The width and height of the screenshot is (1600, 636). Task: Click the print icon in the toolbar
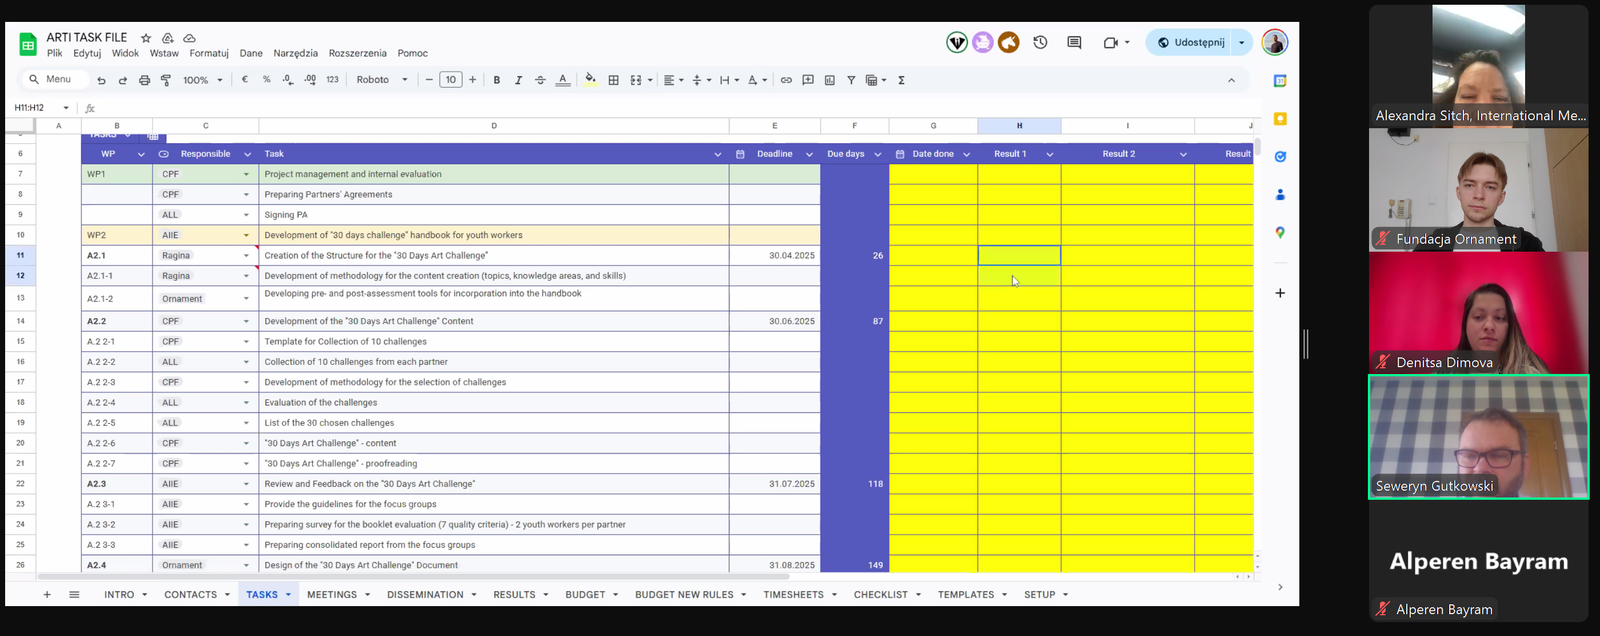[144, 80]
